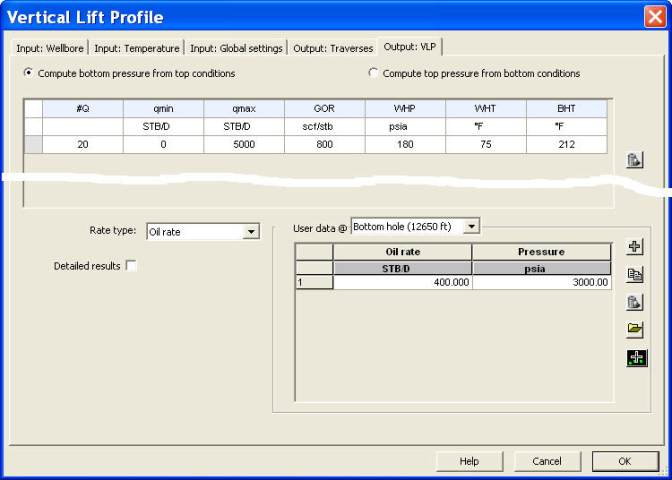672x480 pixels.
Task: Click the Help button
Action: 469,461
